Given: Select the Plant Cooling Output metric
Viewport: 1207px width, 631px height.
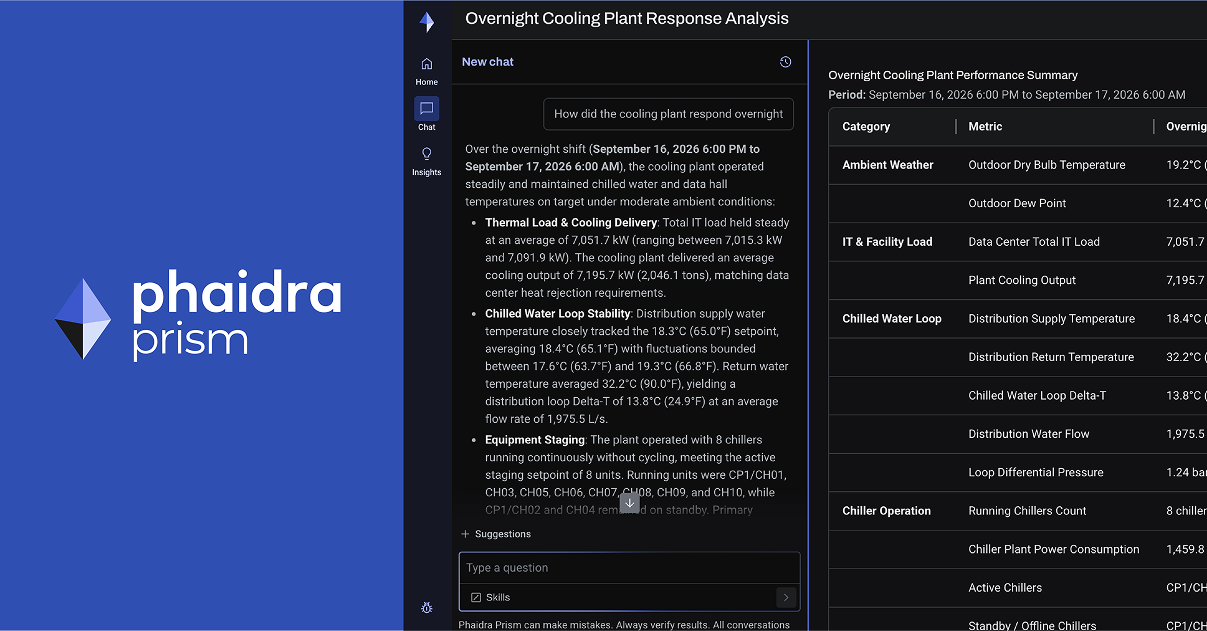Looking at the screenshot, I should pos(1022,280).
